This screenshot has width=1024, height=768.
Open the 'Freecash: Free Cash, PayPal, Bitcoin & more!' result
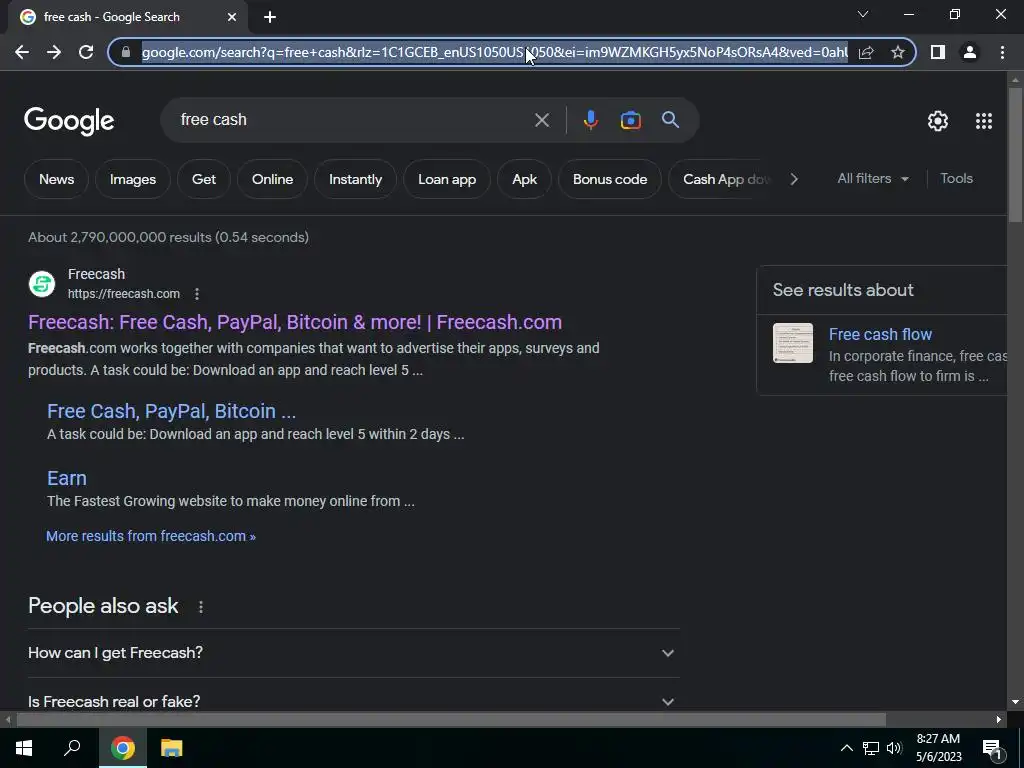(x=295, y=322)
